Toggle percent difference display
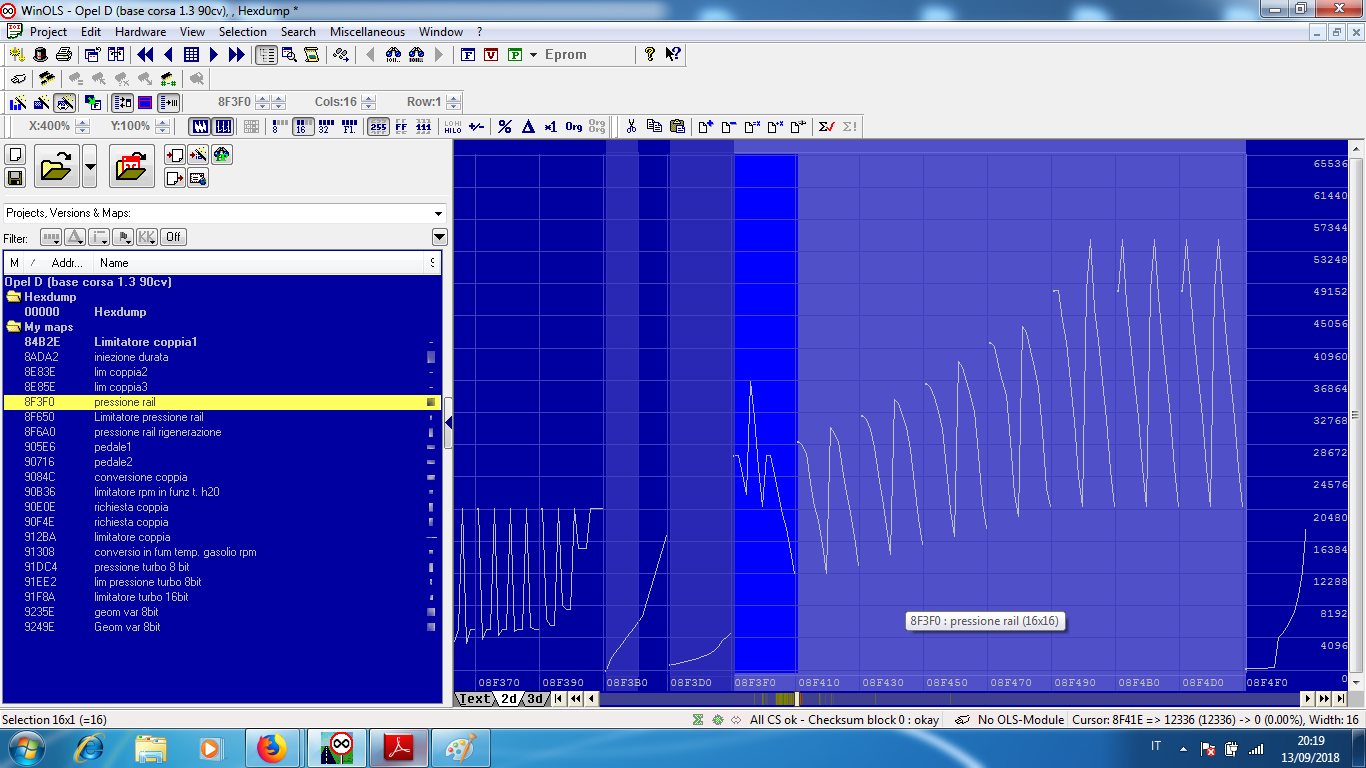The height and width of the screenshot is (768, 1366). 505,127
